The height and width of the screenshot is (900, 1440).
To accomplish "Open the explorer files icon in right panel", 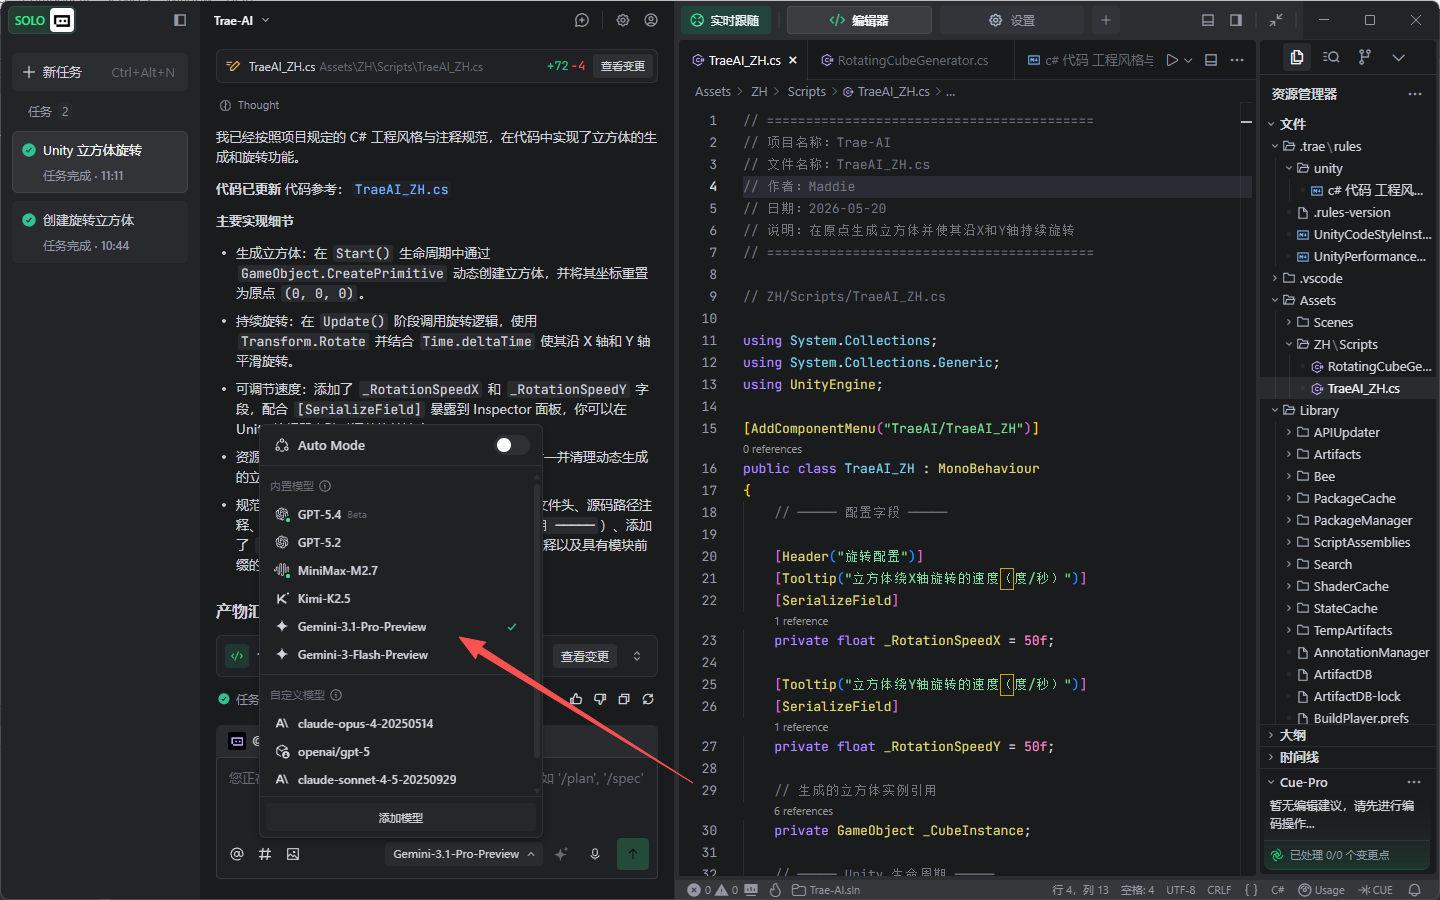I will point(1297,57).
